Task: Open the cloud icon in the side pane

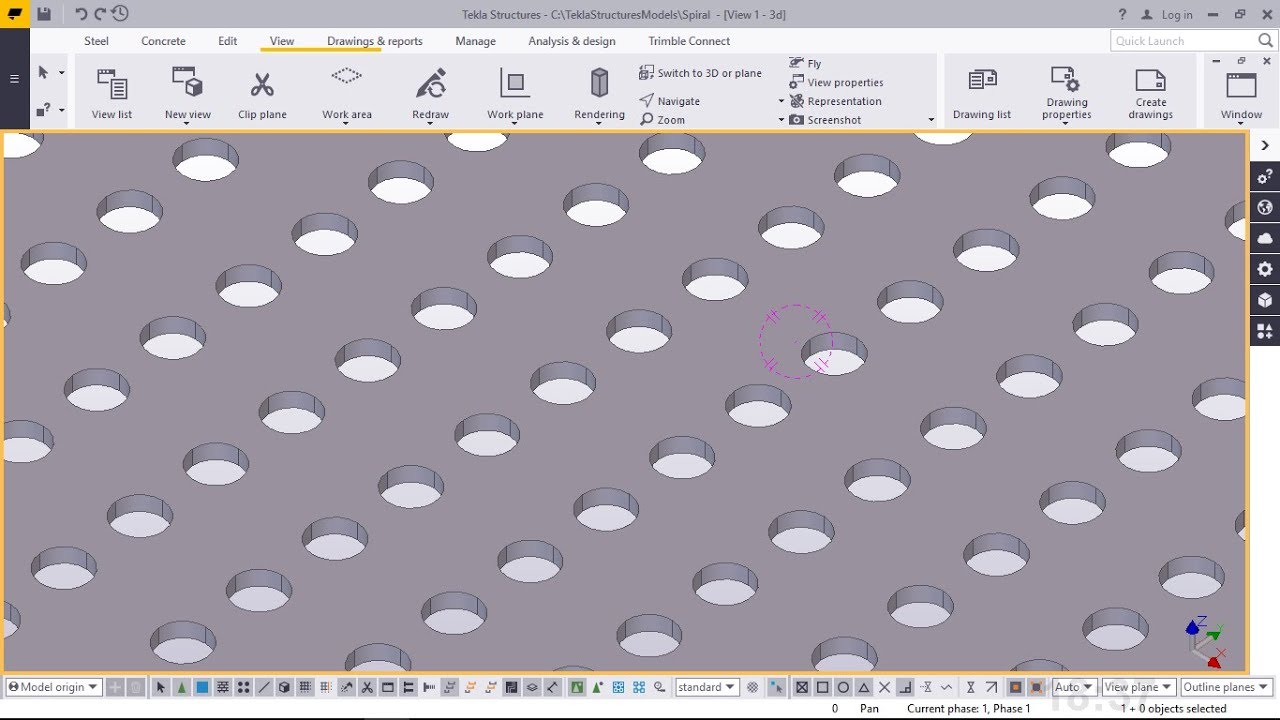Action: tap(1265, 238)
